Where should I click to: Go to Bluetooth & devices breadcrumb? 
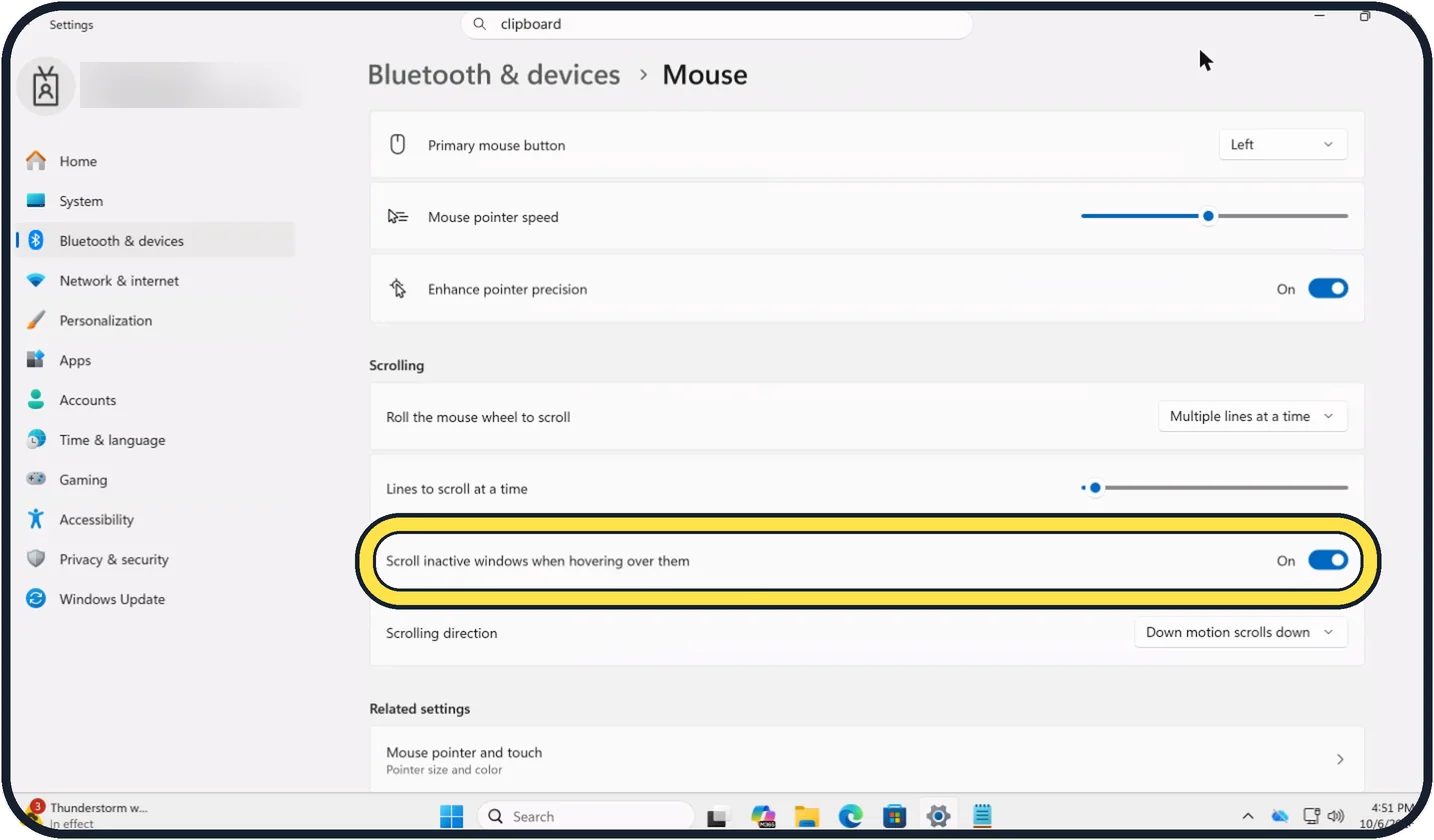[494, 75]
